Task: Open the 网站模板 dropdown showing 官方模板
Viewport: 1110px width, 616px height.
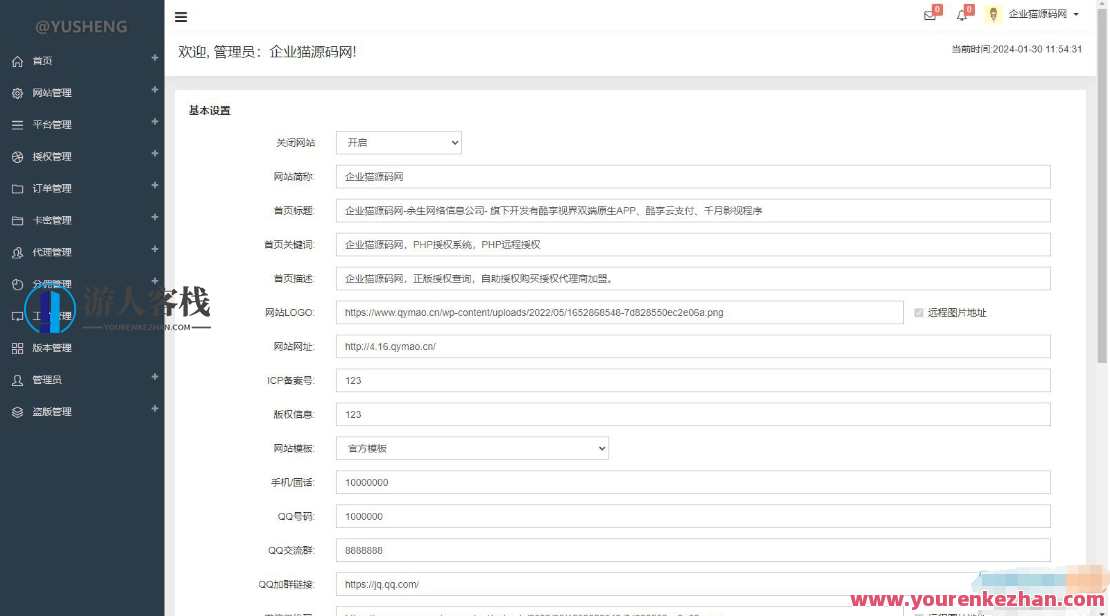Action: tap(472, 448)
